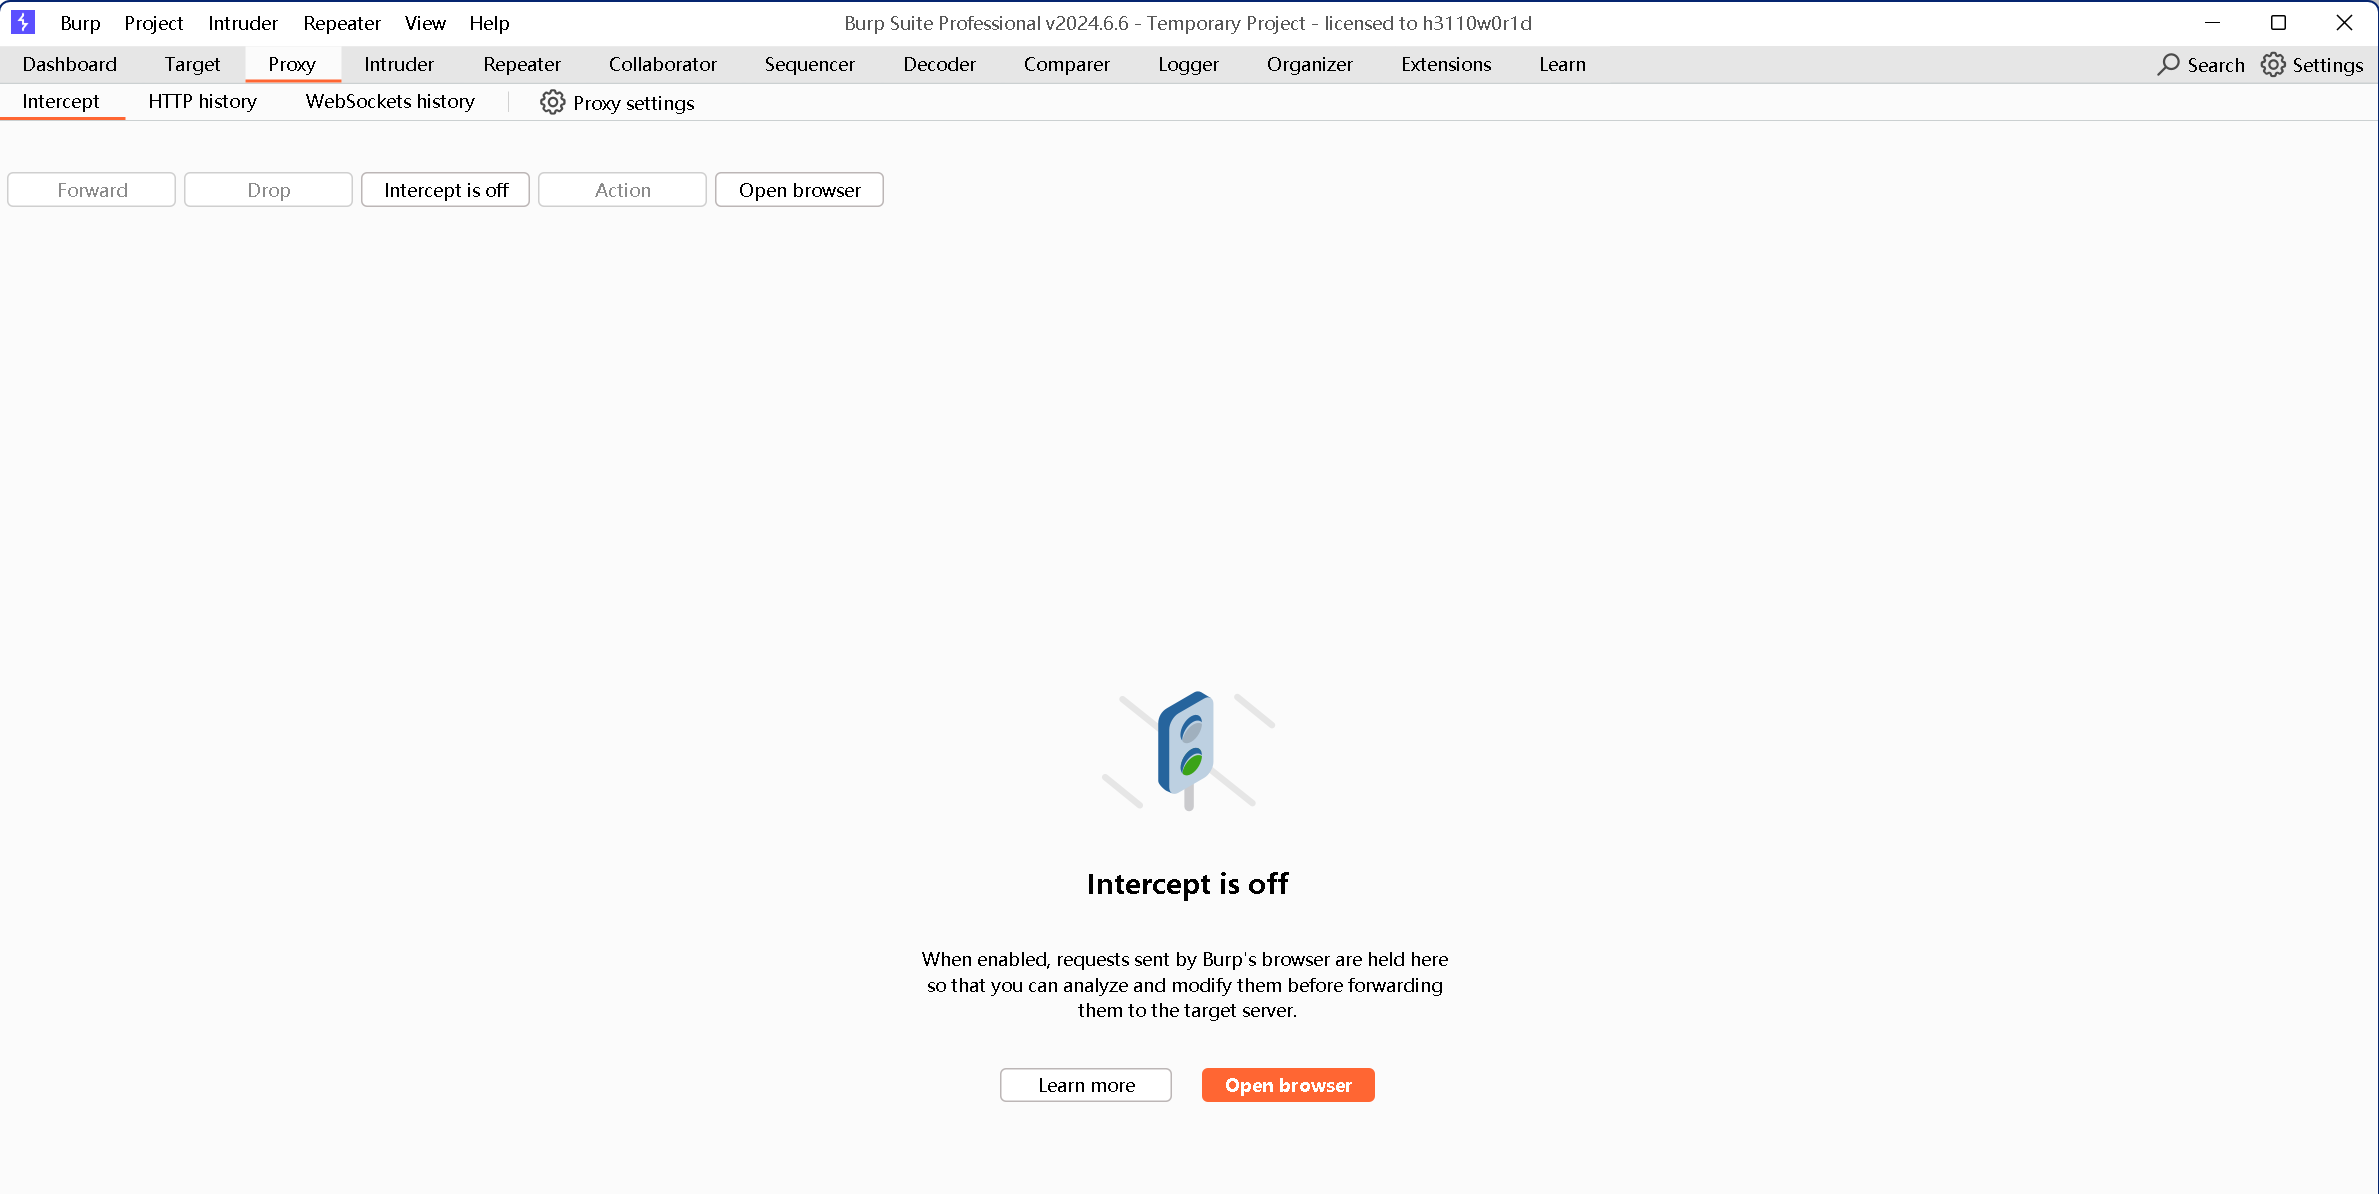Click the Settings gear icon at top right
The image size is (2379, 1194).
[2273, 64]
